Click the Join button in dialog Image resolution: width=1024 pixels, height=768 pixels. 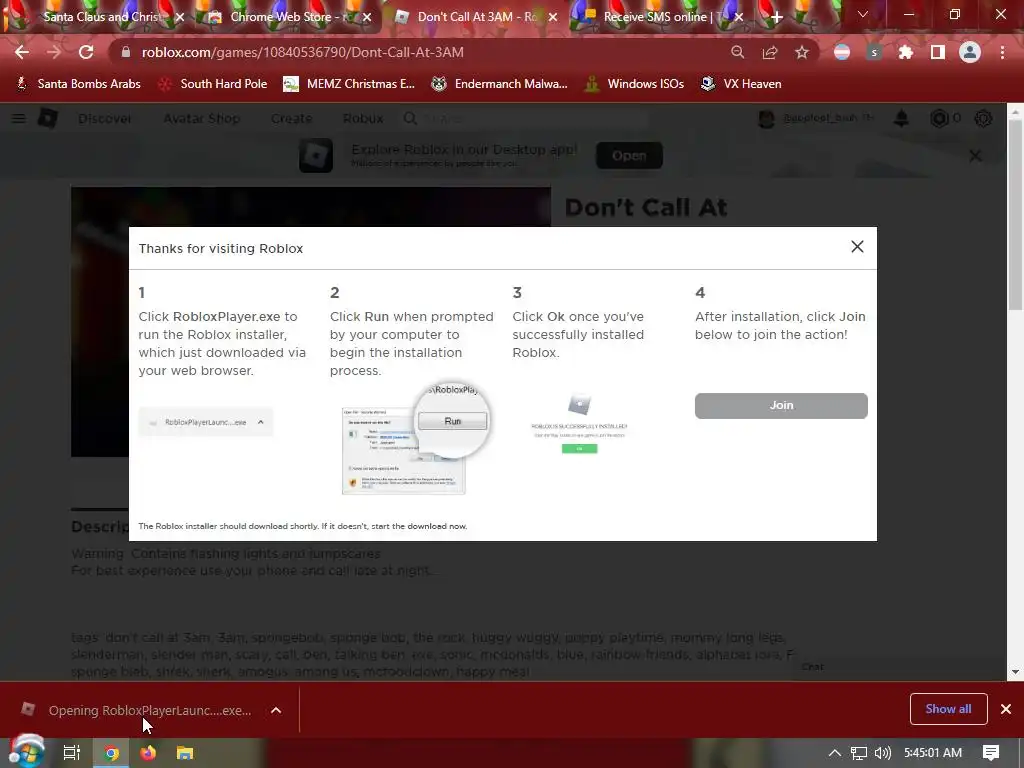point(781,406)
